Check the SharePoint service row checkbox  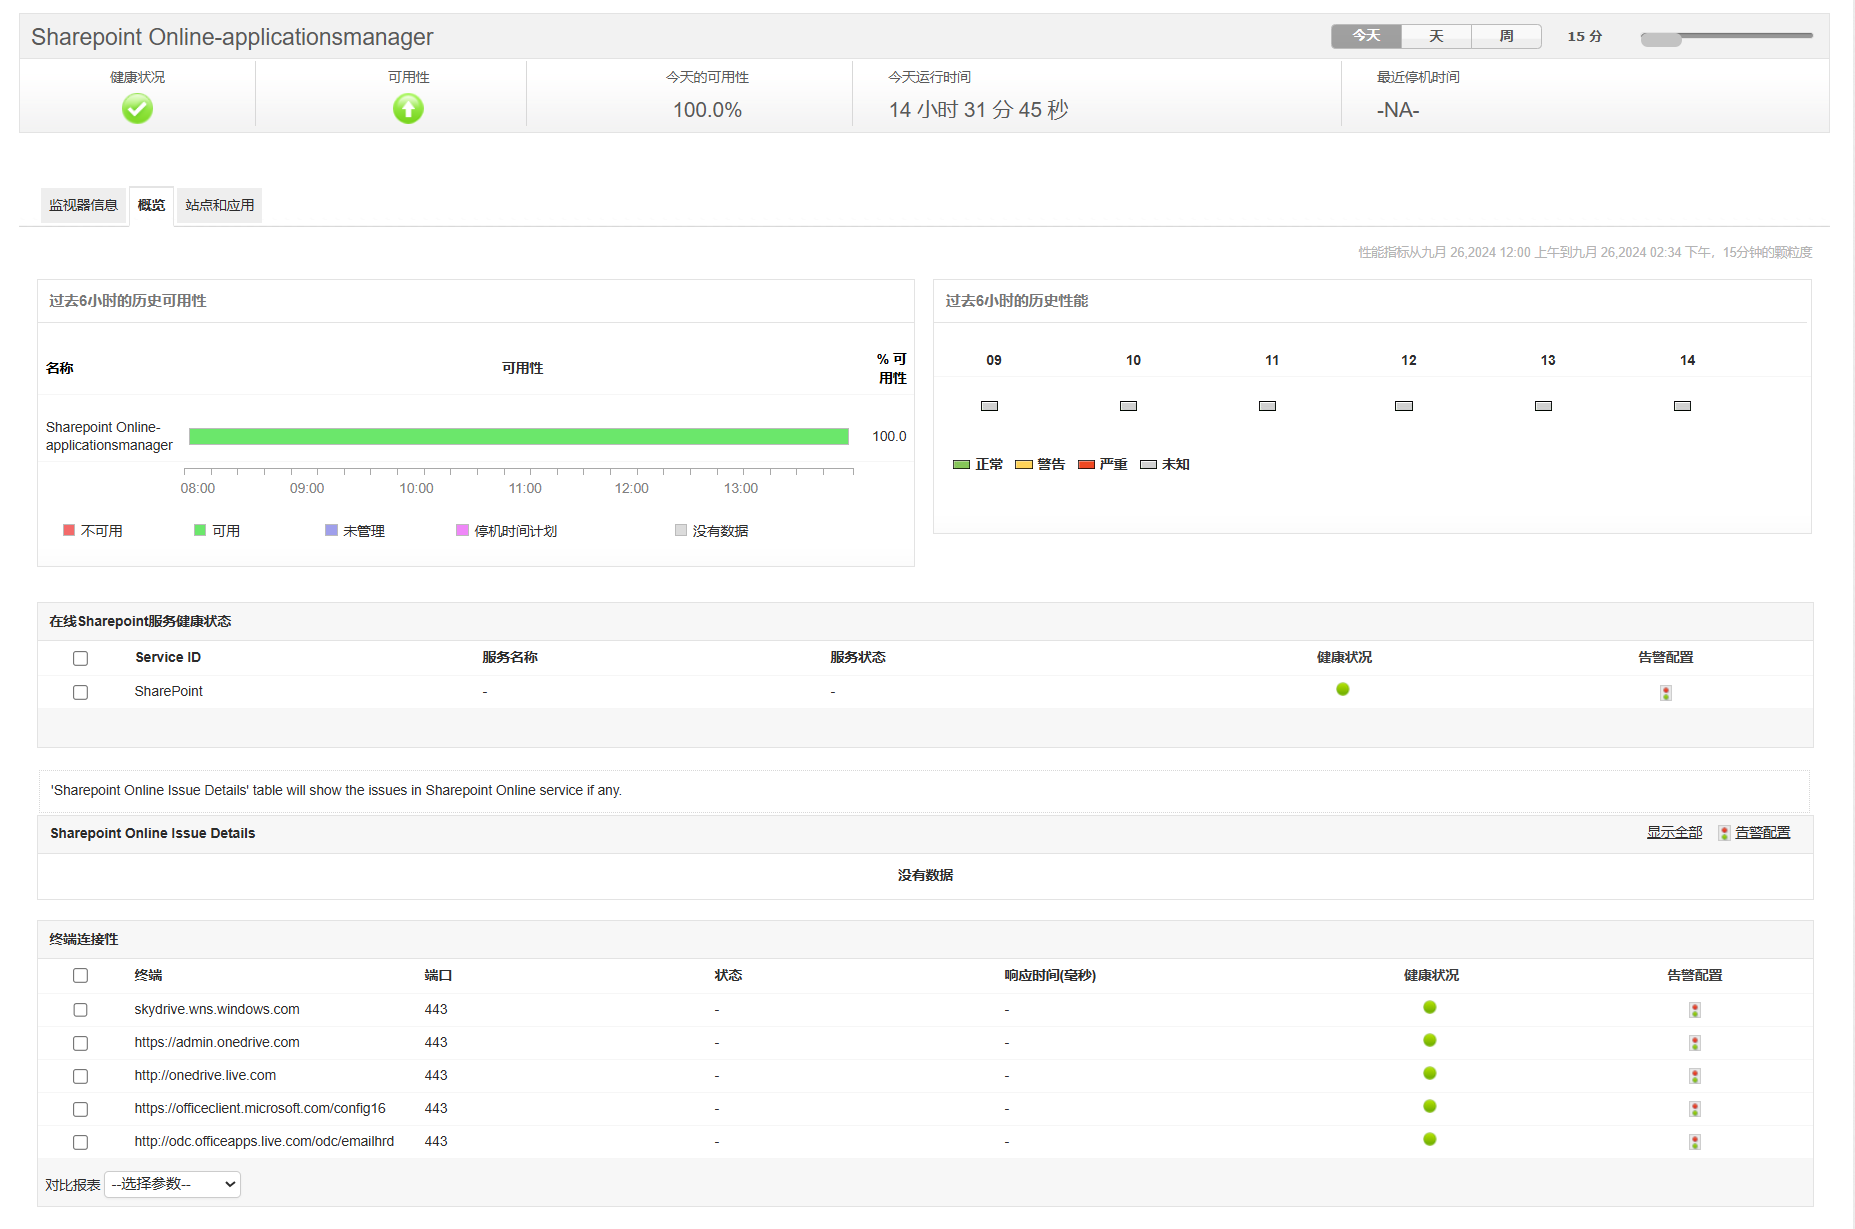point(80,692)
